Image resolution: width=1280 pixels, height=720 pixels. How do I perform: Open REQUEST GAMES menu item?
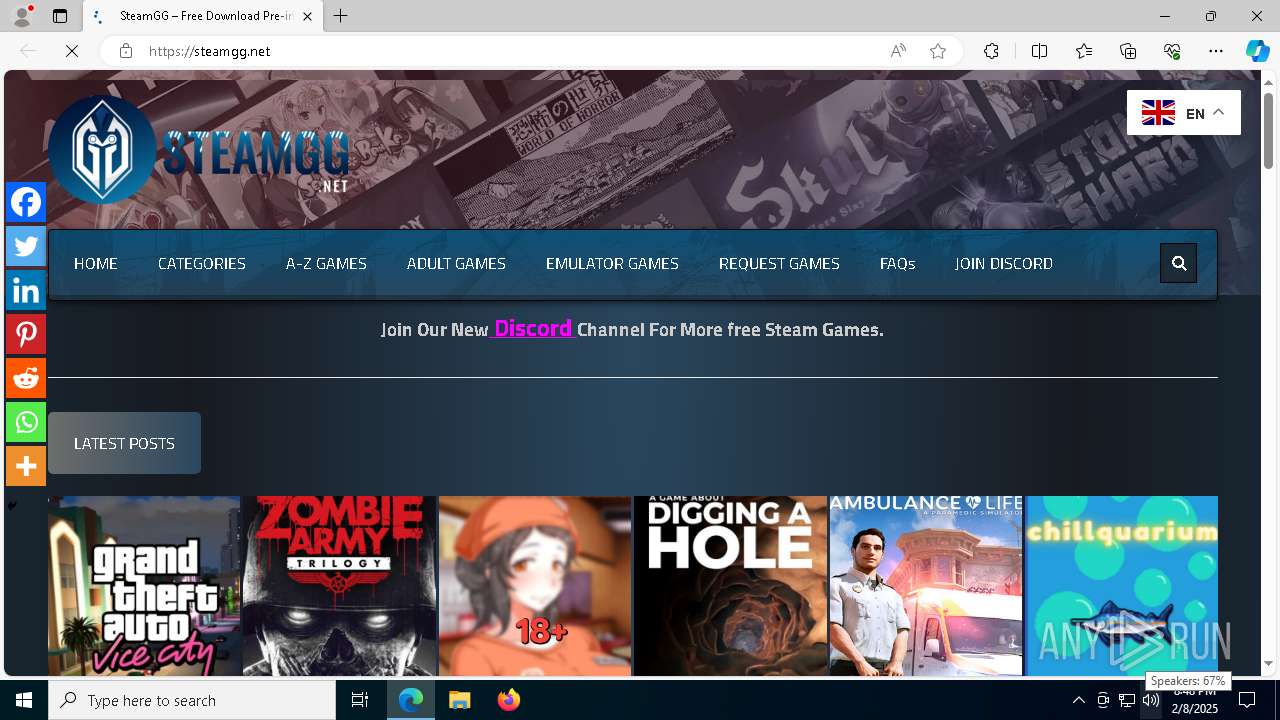coord(779,263)
